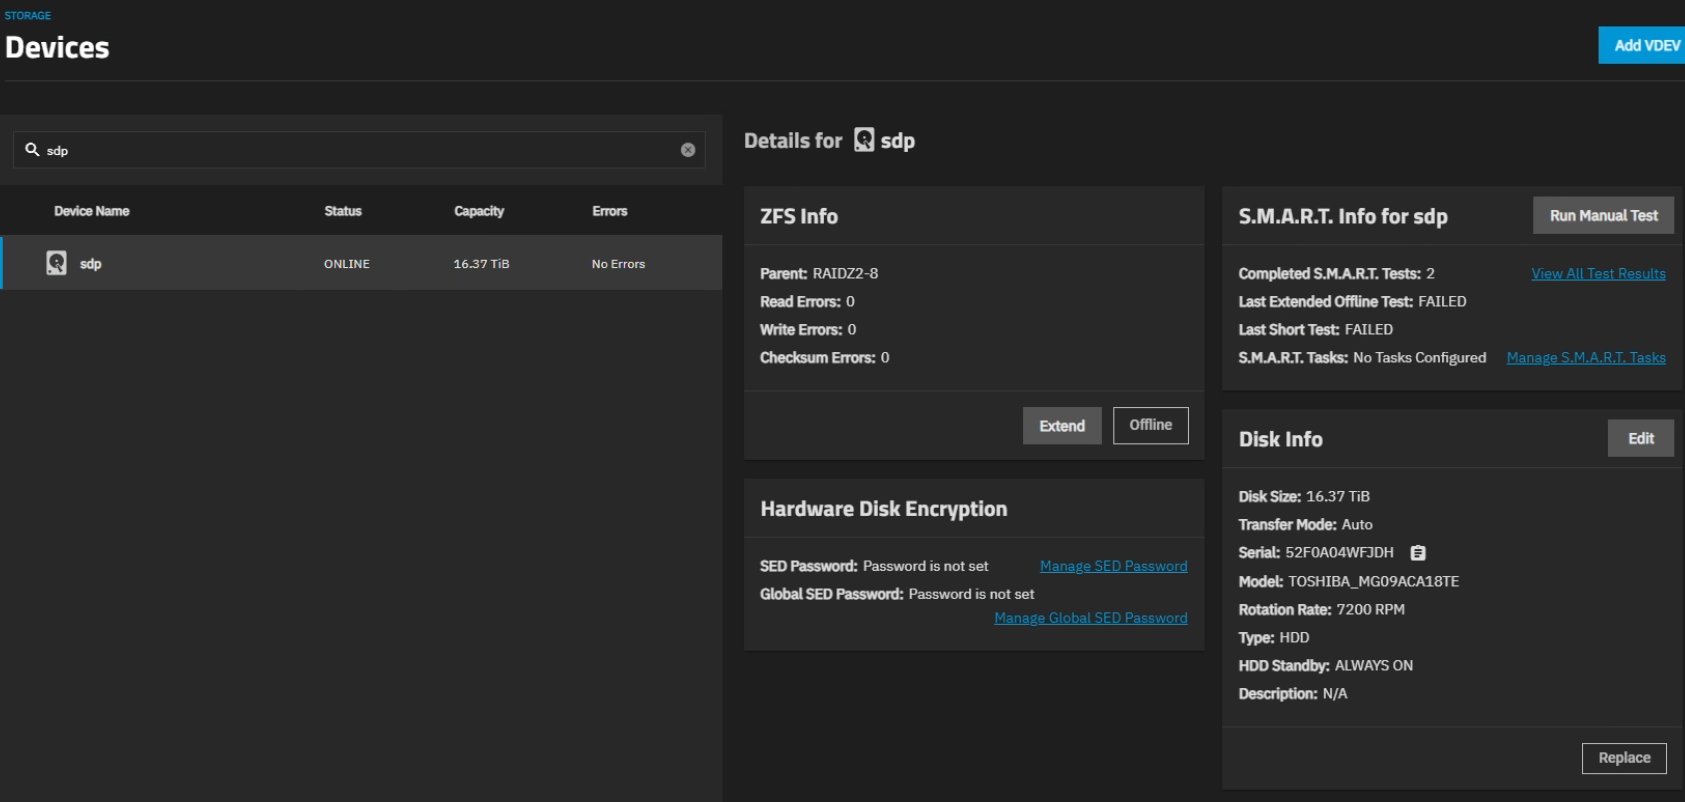
Task: Click the Parent RAIDZ2-8 value
Action: coord(846,274)
